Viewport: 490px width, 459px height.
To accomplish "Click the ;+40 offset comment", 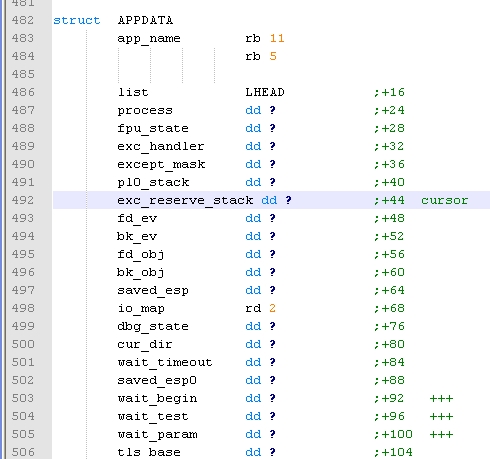I will pyautogui.click(x=389, y=182).
